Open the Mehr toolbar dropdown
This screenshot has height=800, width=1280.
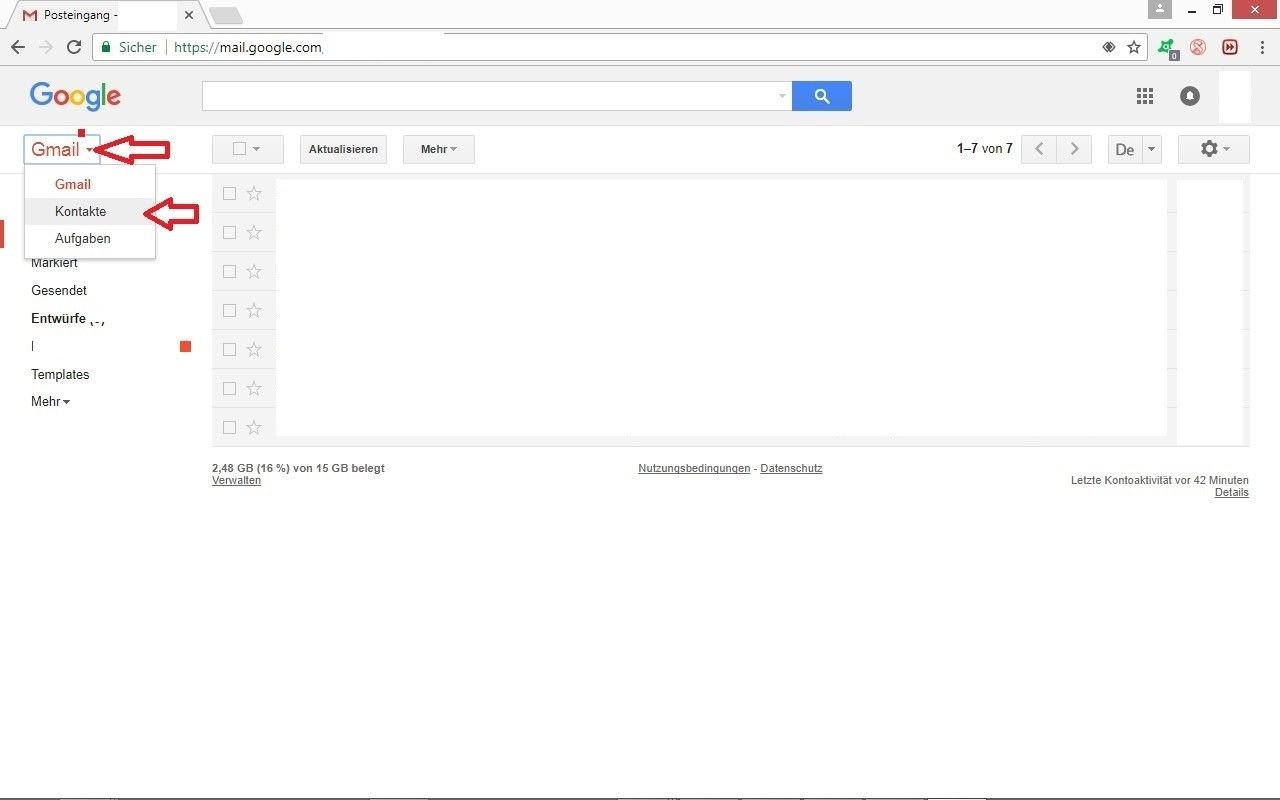pos(439,149)
